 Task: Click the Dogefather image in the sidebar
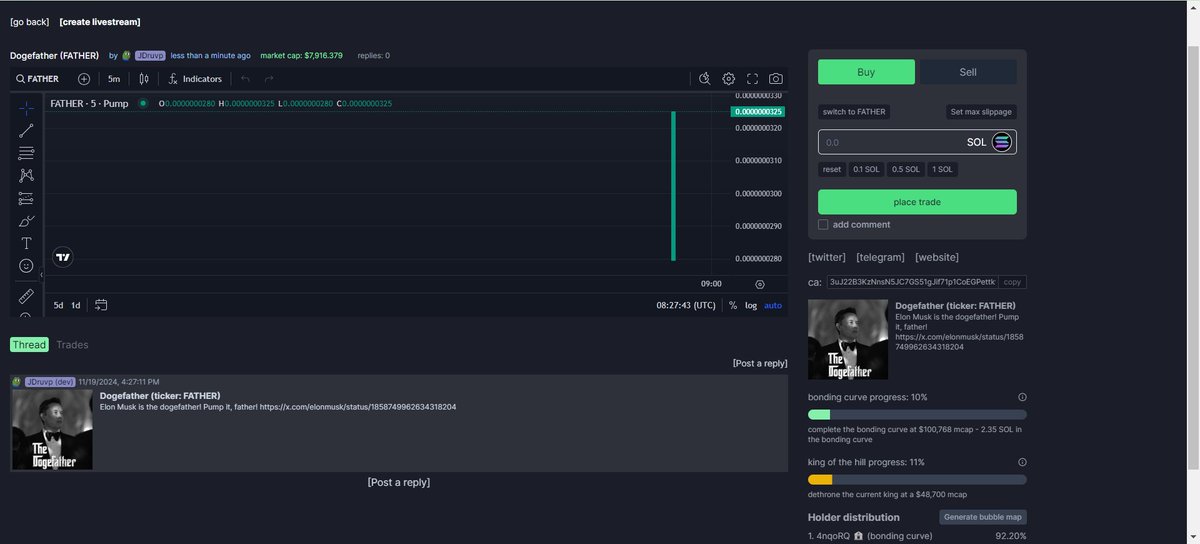tap(848, 339)
